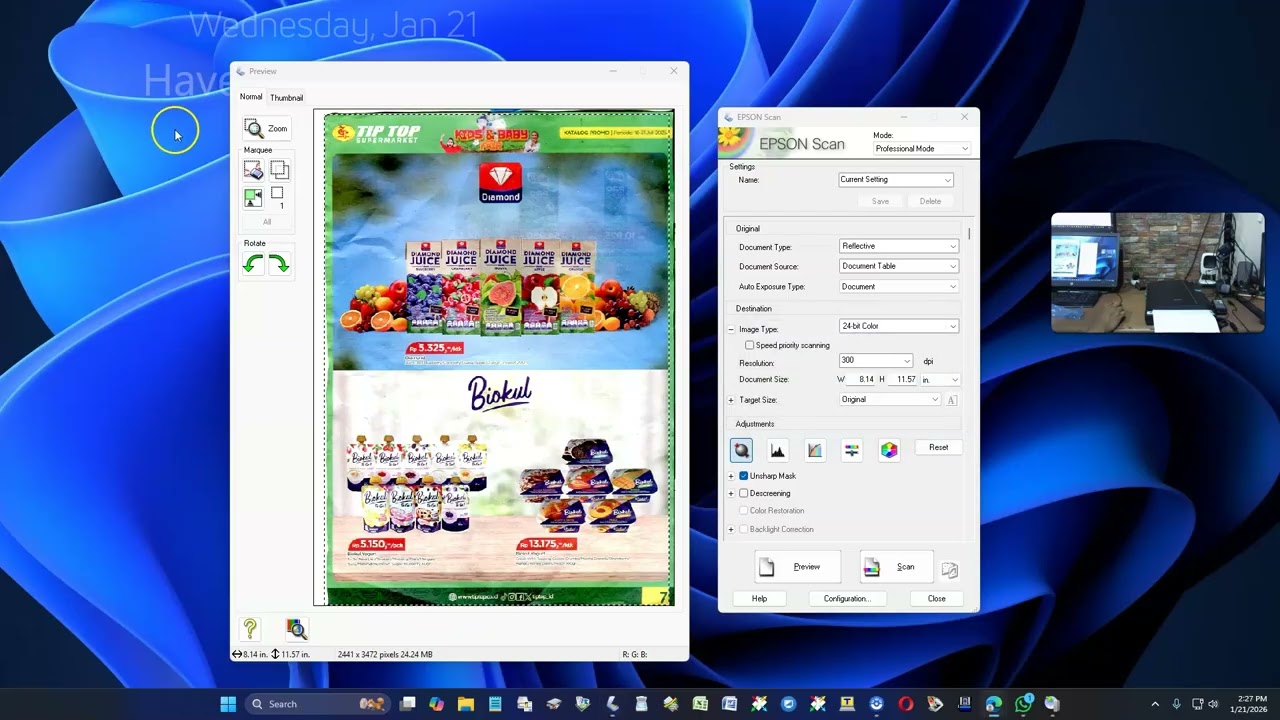Screen dimensions: 1280x720
Task: Start scanning with the Scan button
Action: tap(896, 567)
